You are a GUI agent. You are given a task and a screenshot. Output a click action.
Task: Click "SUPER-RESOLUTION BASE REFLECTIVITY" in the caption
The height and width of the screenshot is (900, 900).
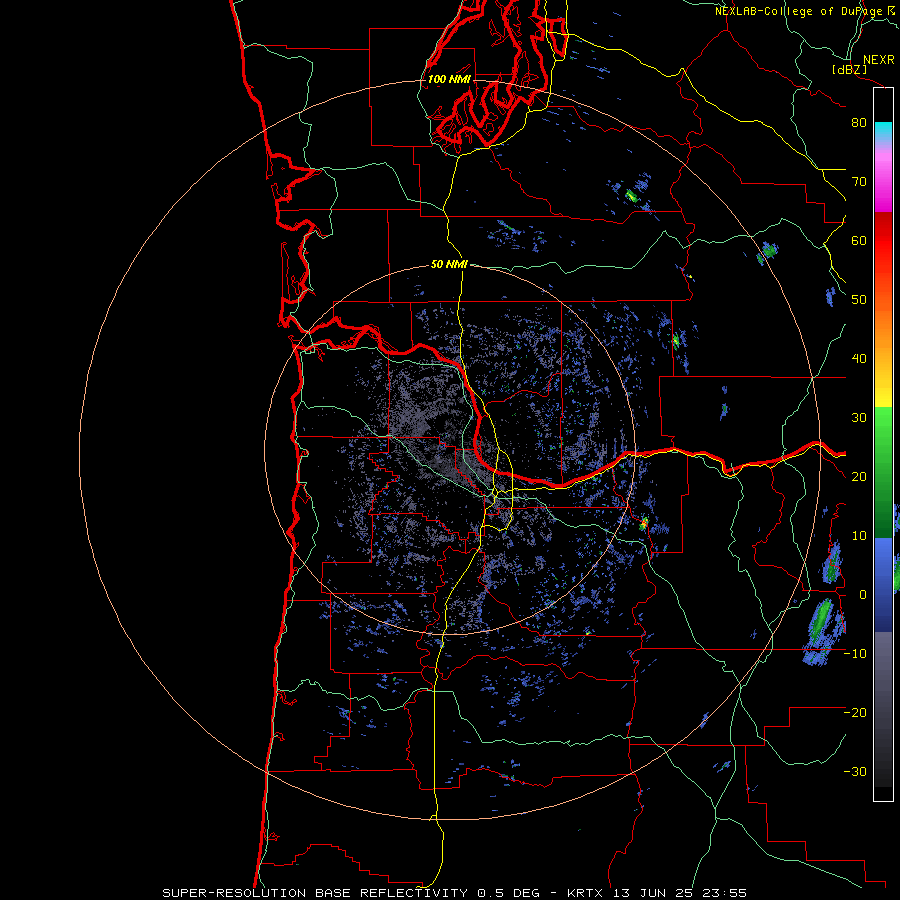tap(315, 893)
